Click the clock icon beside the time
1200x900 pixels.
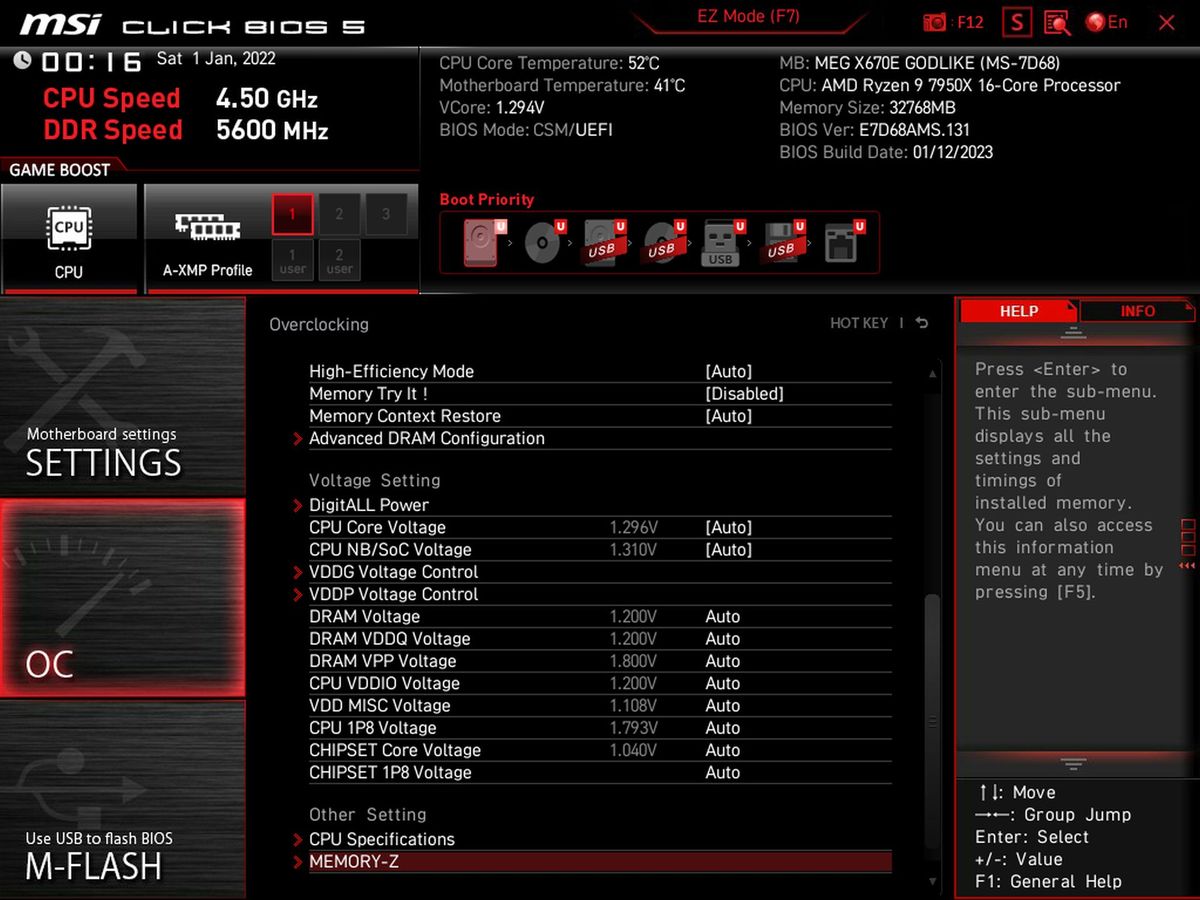23,60
